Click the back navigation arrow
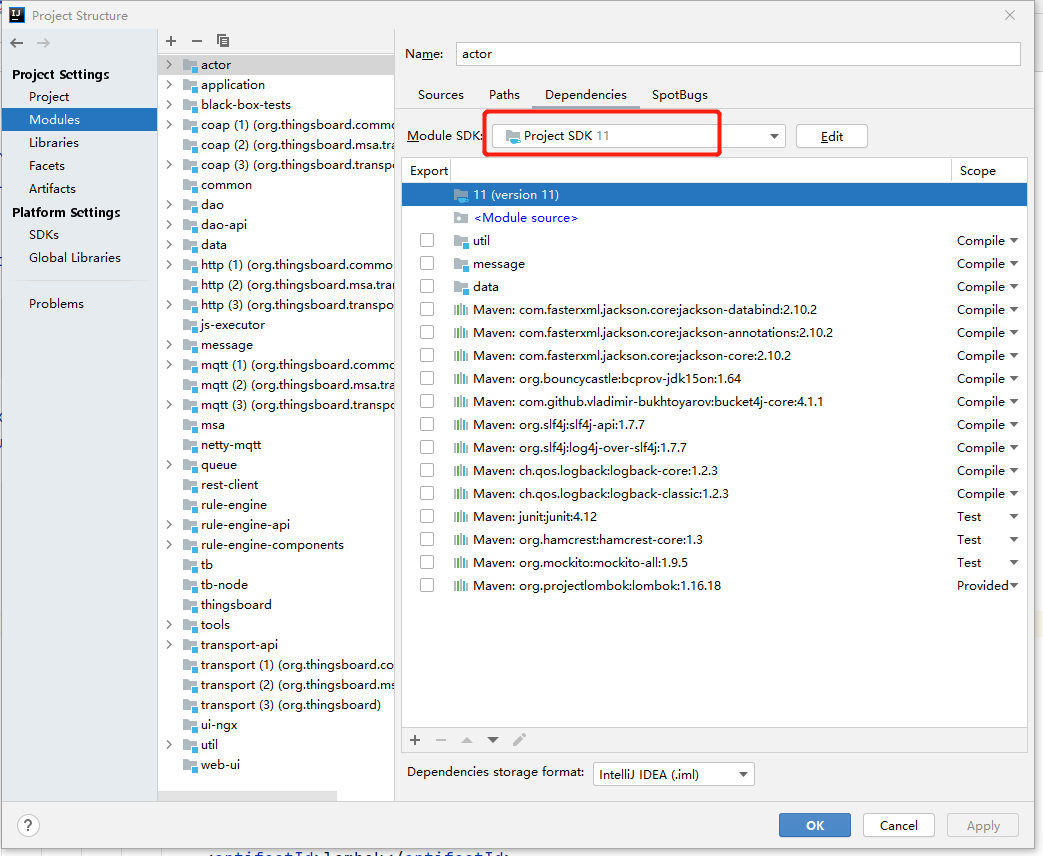 pyautogui.click(x=17, y=43)
